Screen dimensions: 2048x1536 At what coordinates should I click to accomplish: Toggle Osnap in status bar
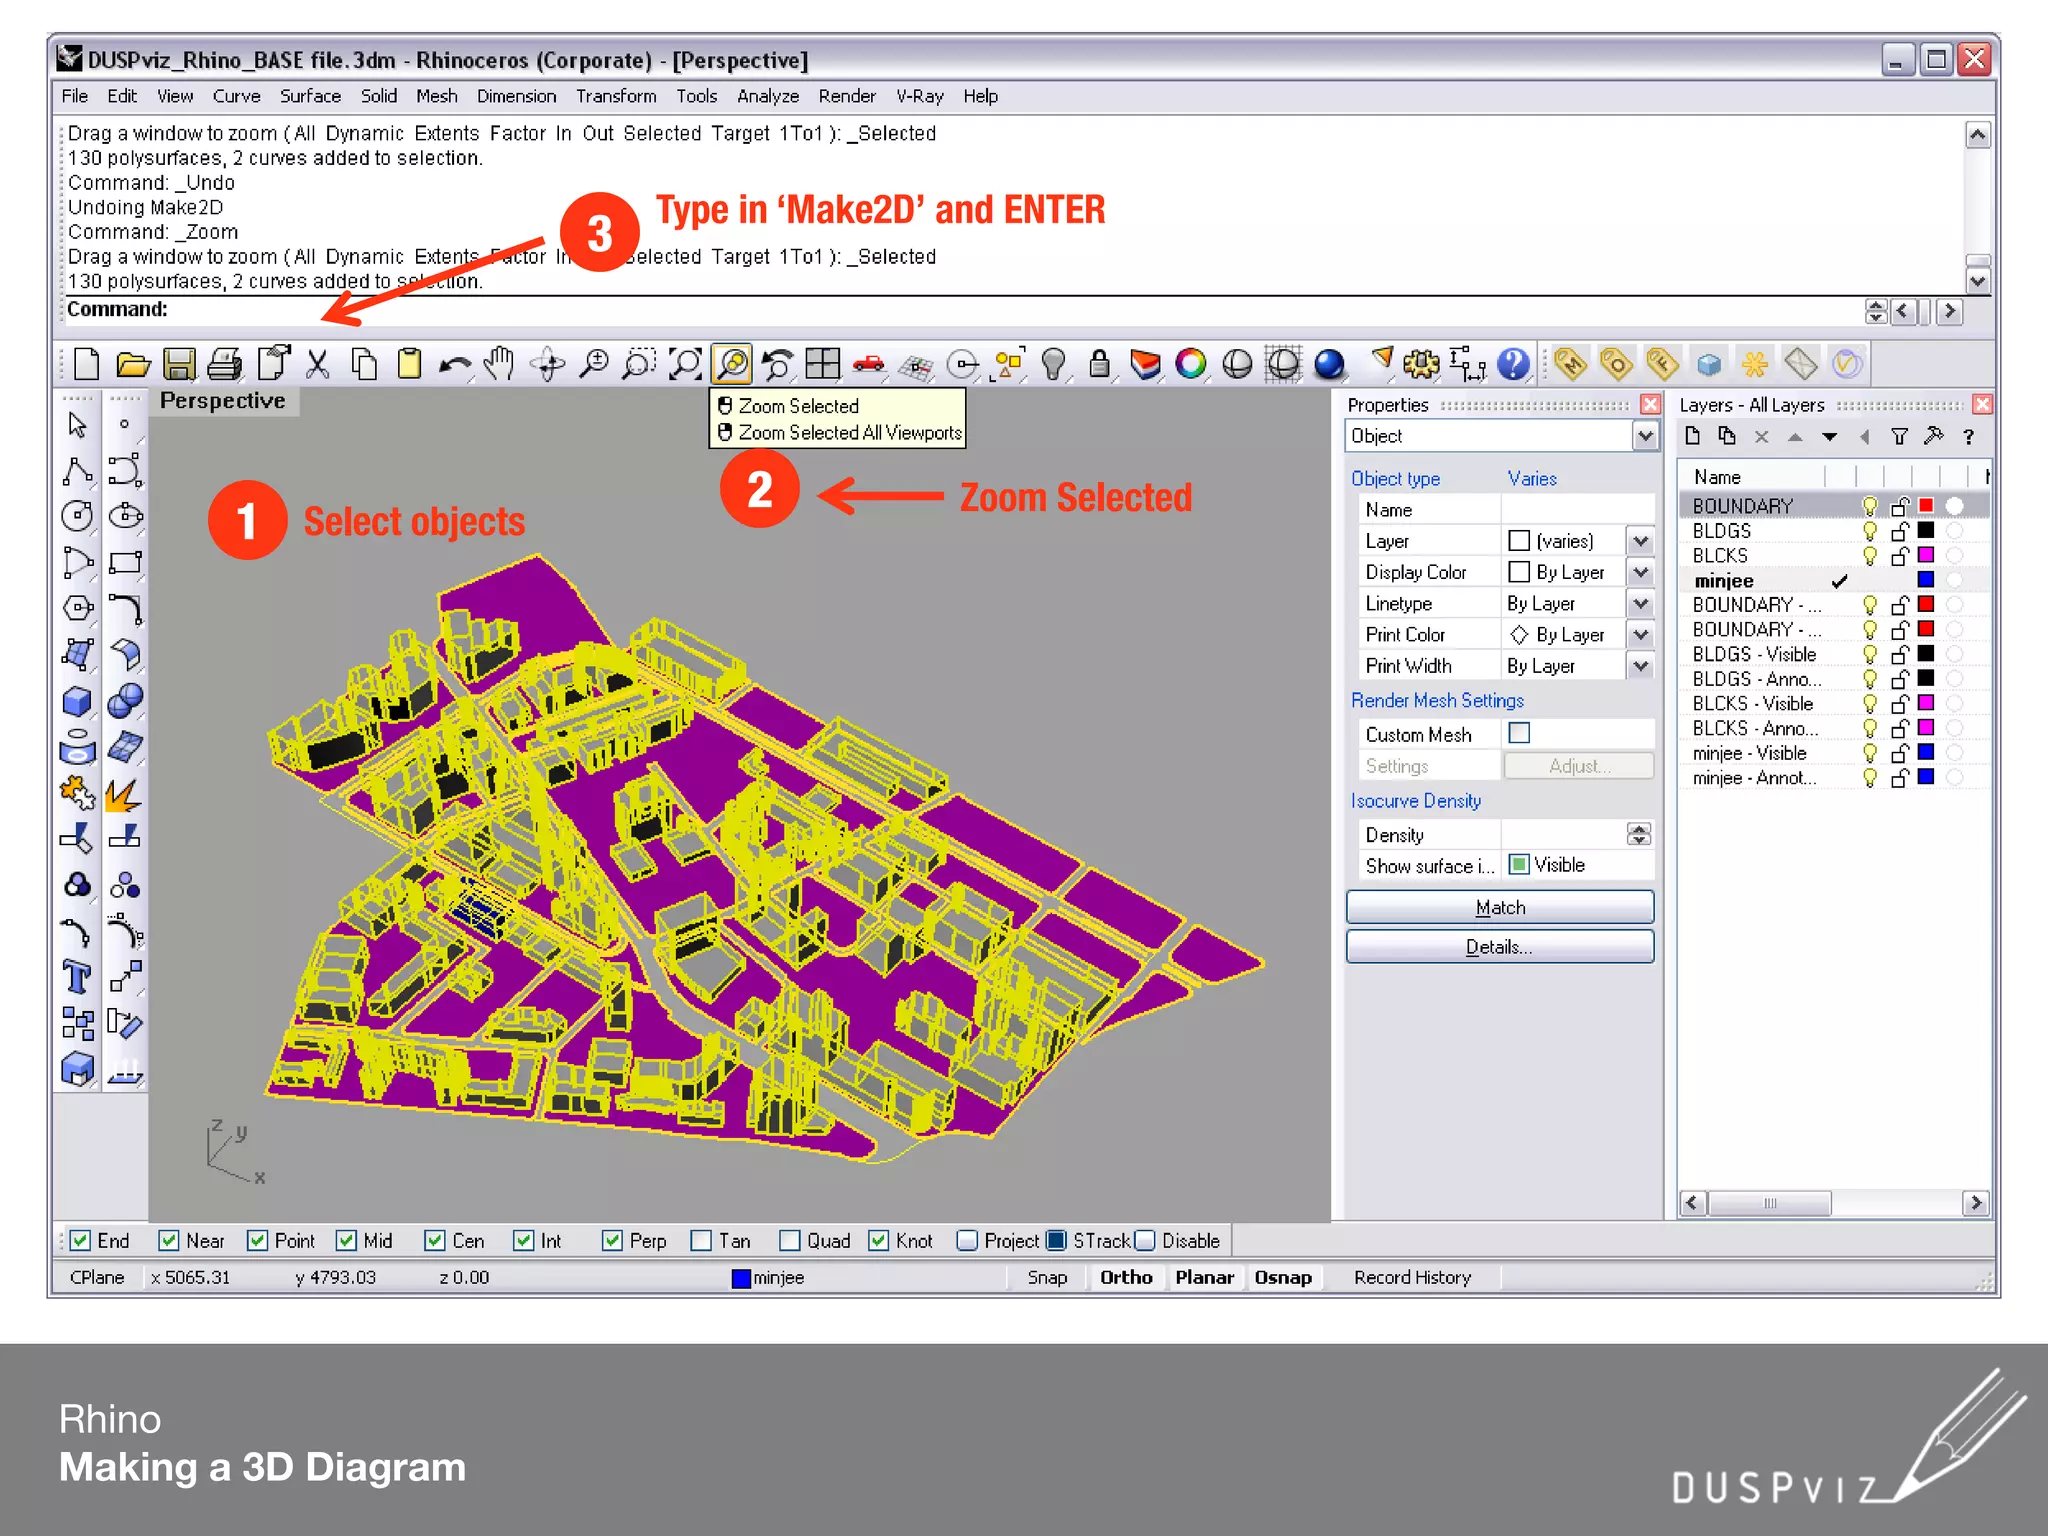[x=1283, y=1277]
